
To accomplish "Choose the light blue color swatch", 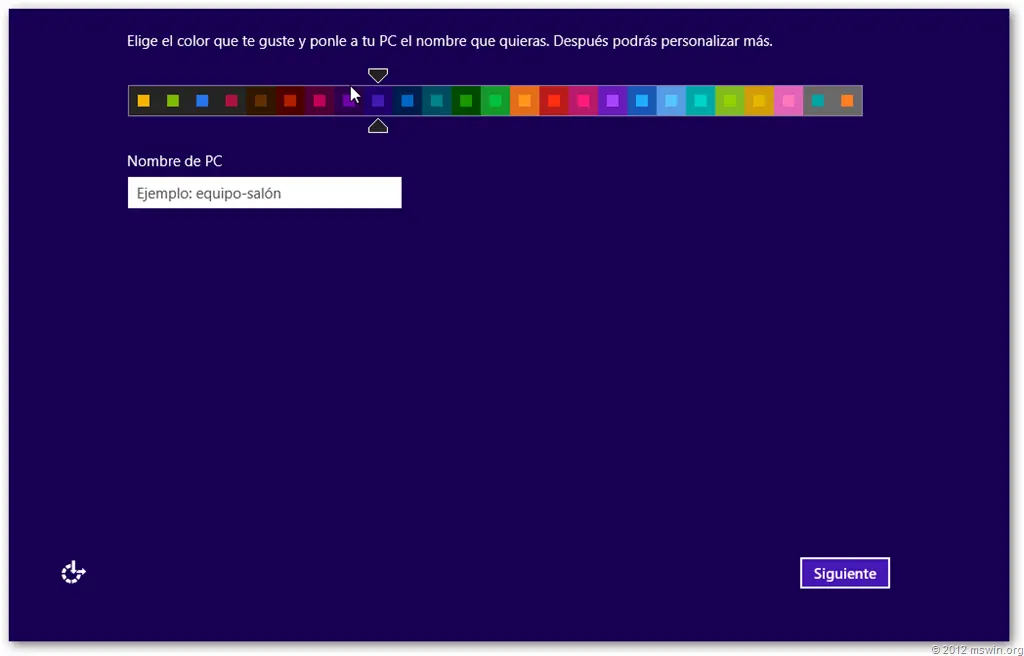I will coord(671,101).
